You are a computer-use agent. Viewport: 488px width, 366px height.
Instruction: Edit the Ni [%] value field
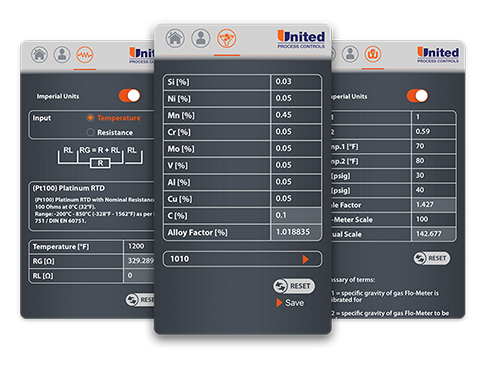(x=296, y=98)
